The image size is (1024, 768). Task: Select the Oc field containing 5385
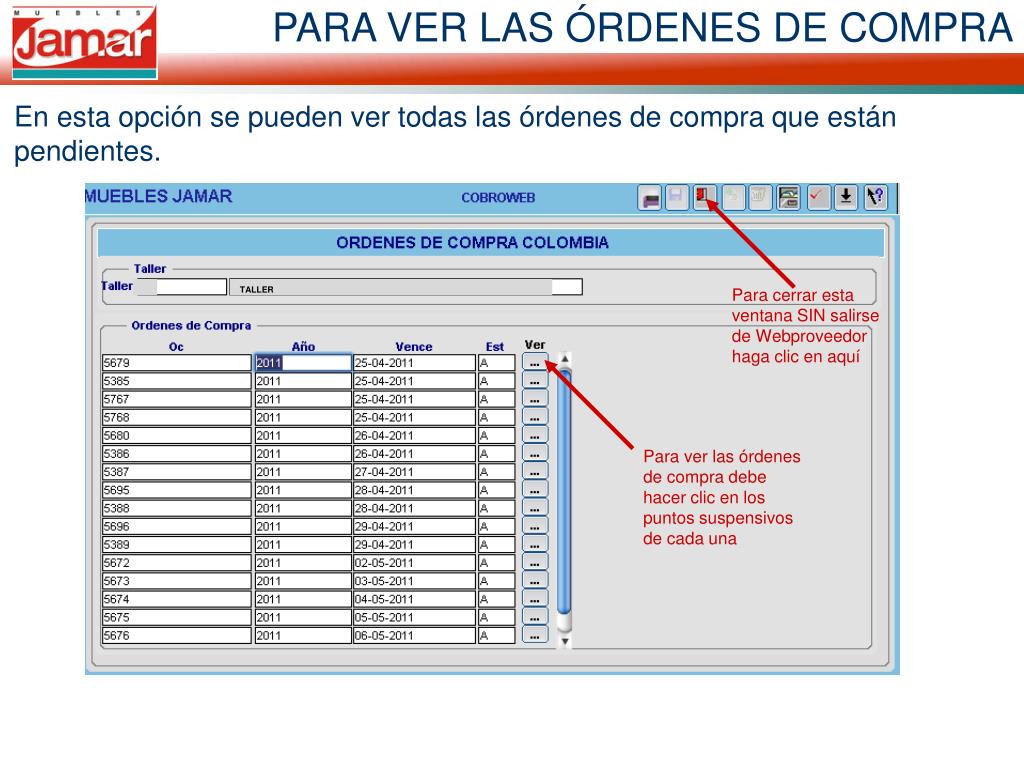click(176, 381)
